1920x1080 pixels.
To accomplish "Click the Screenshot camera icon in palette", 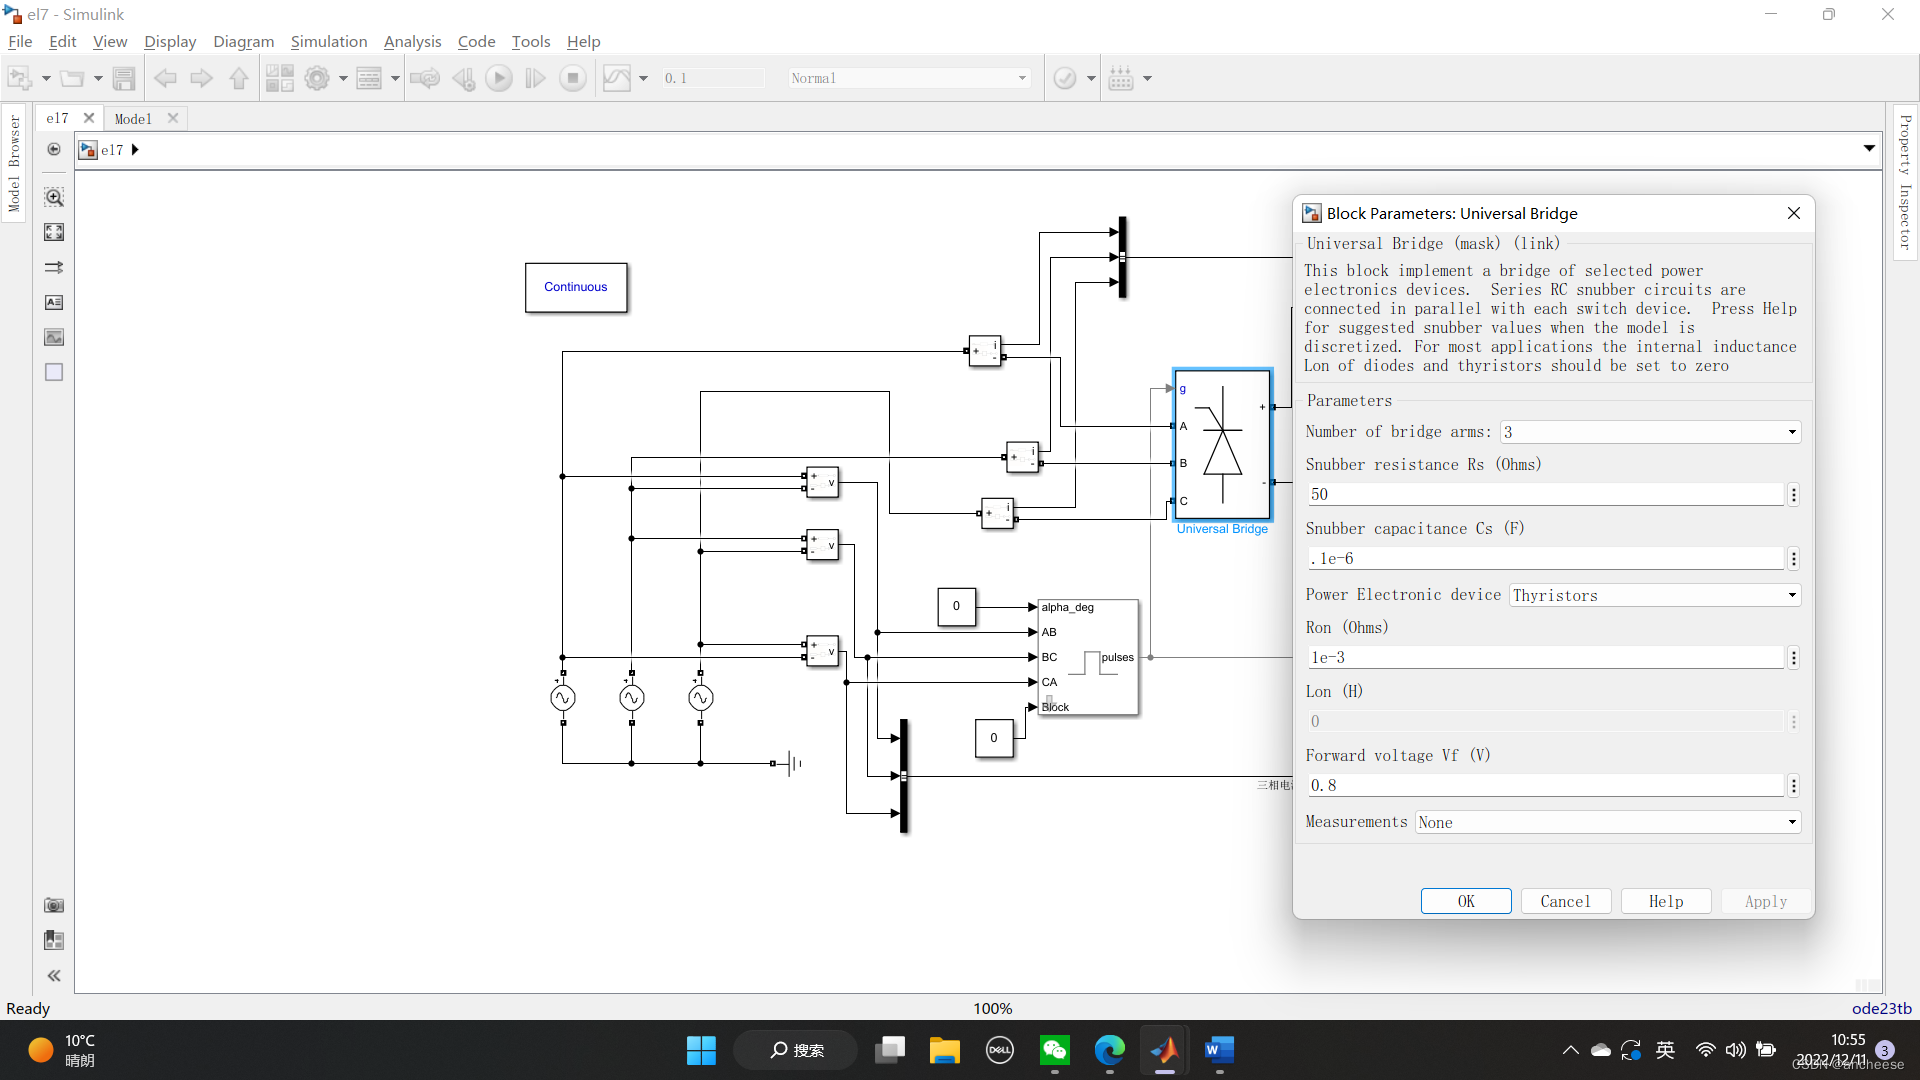I will pos(54,905).
